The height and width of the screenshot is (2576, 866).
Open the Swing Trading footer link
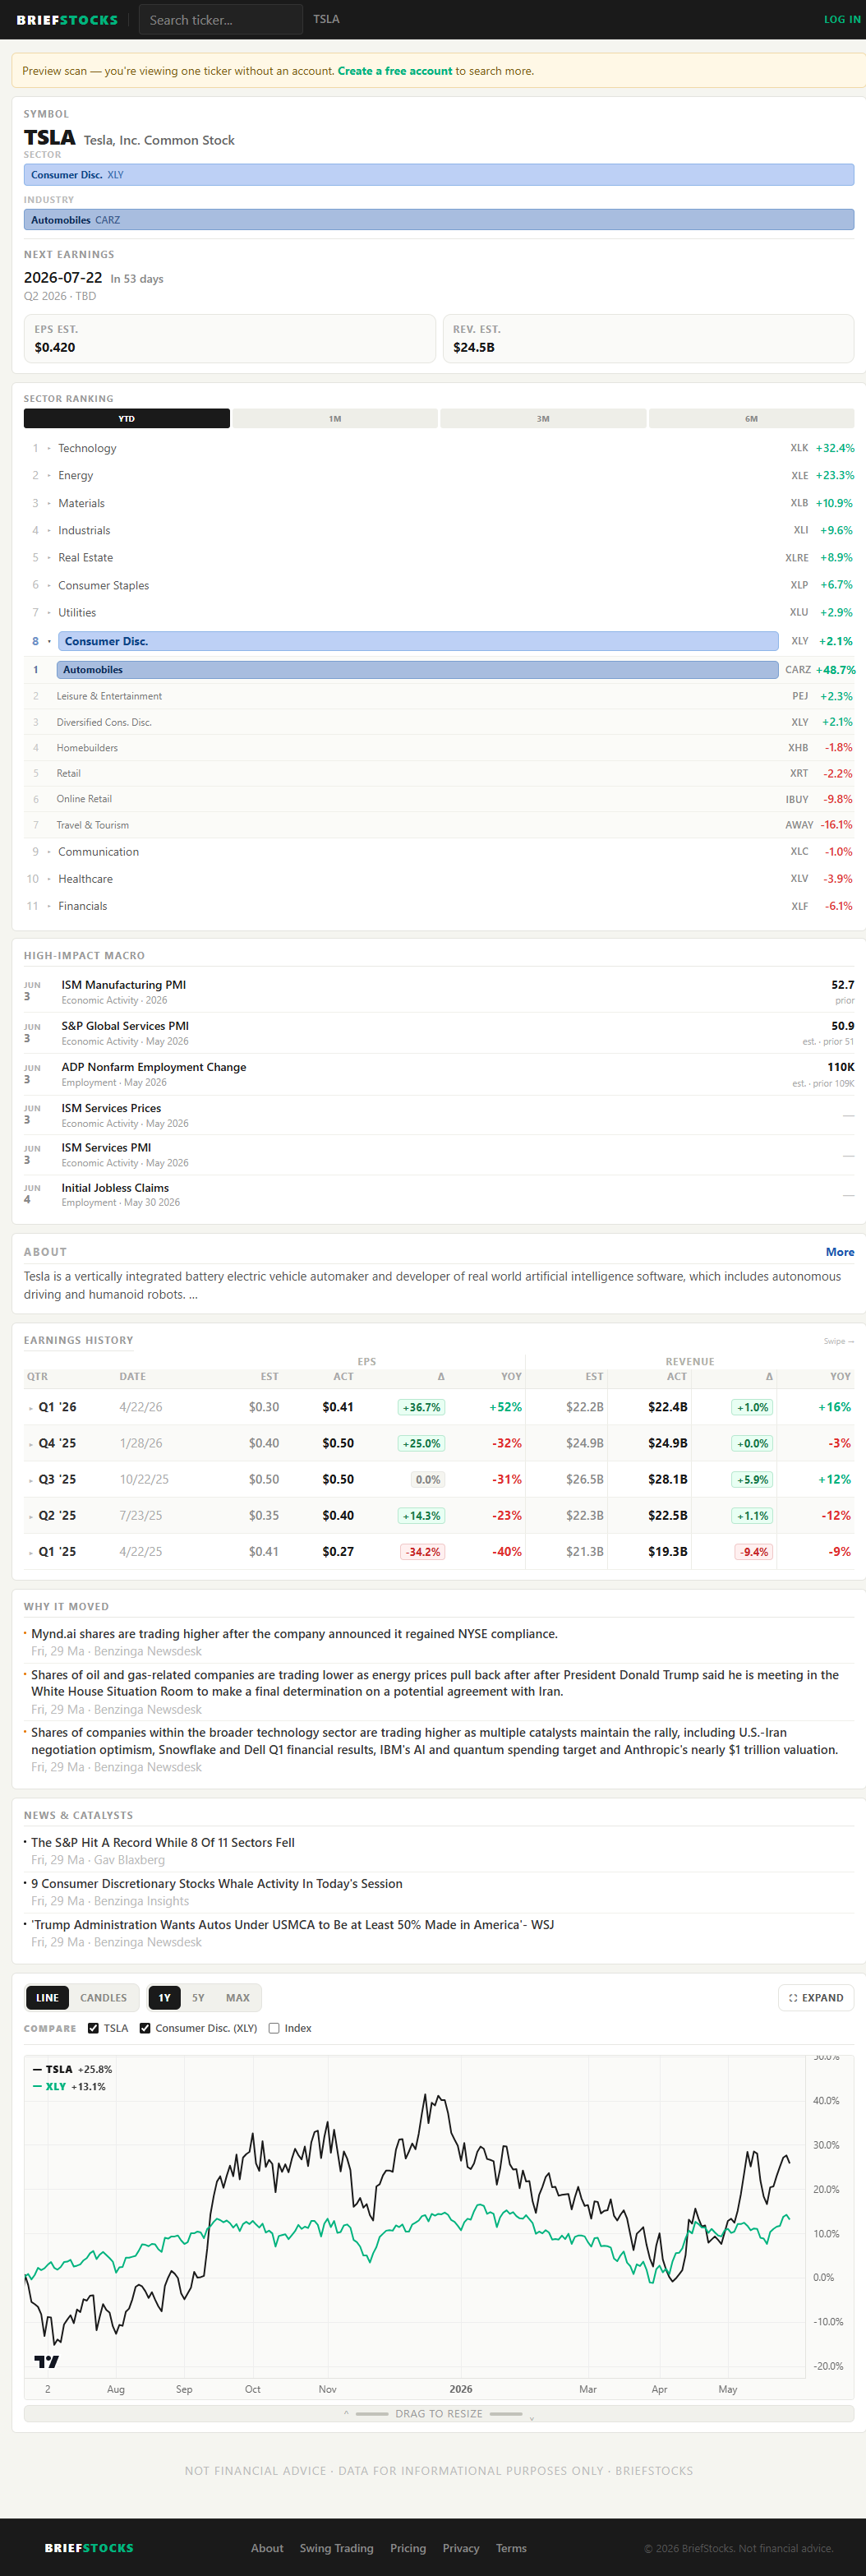click(x=336, y=2547)
